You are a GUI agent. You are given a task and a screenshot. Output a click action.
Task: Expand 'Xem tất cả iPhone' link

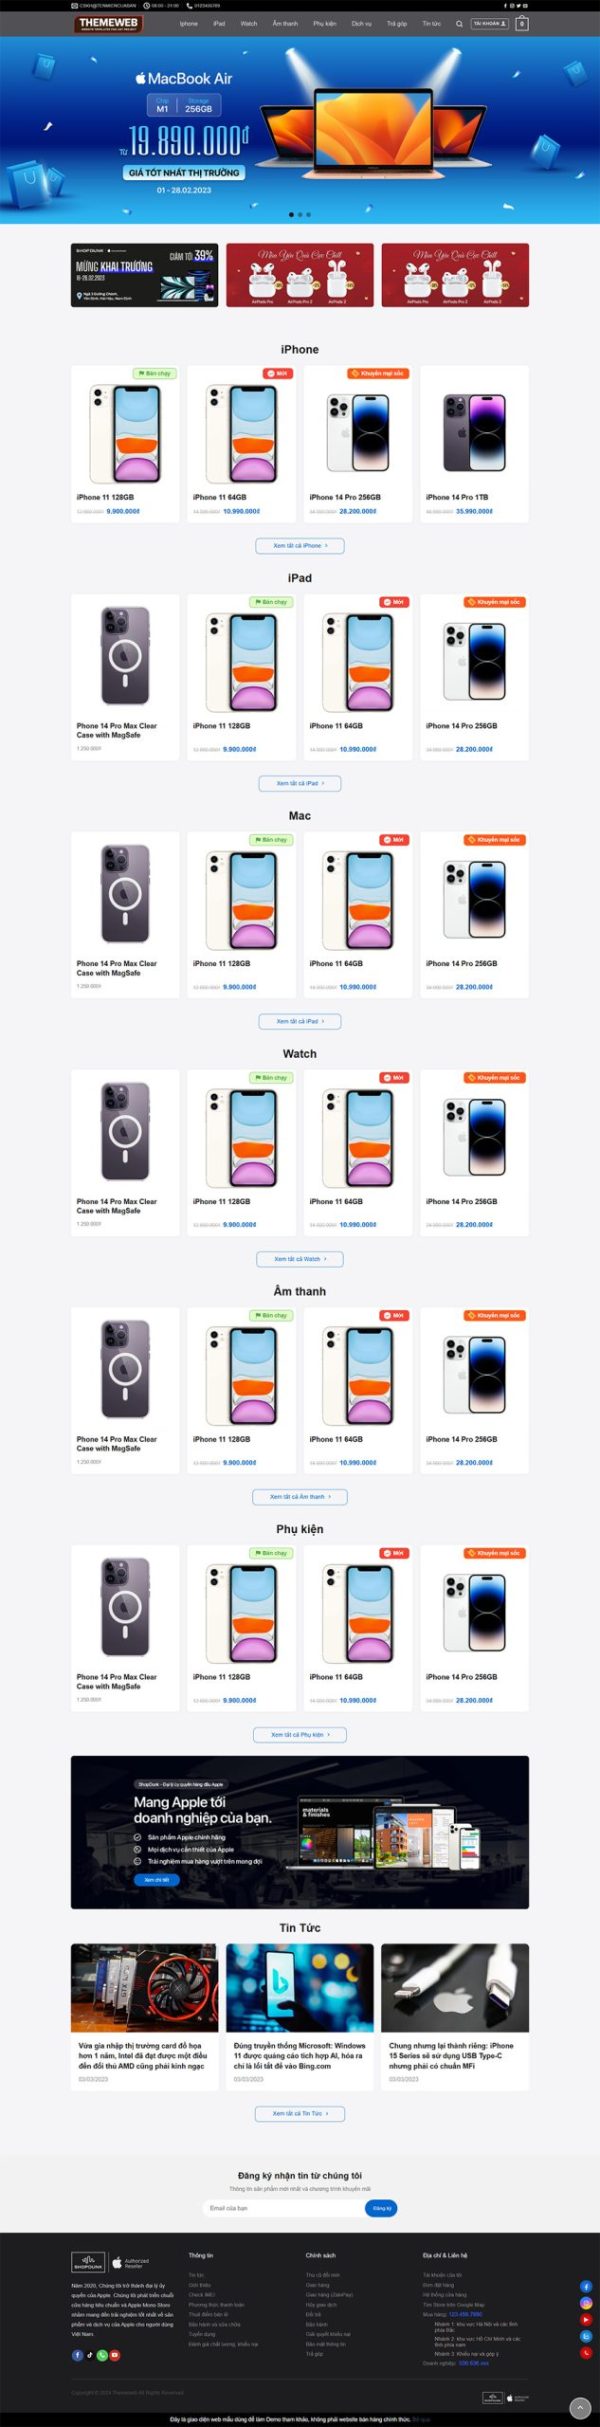tap(300, 545)
